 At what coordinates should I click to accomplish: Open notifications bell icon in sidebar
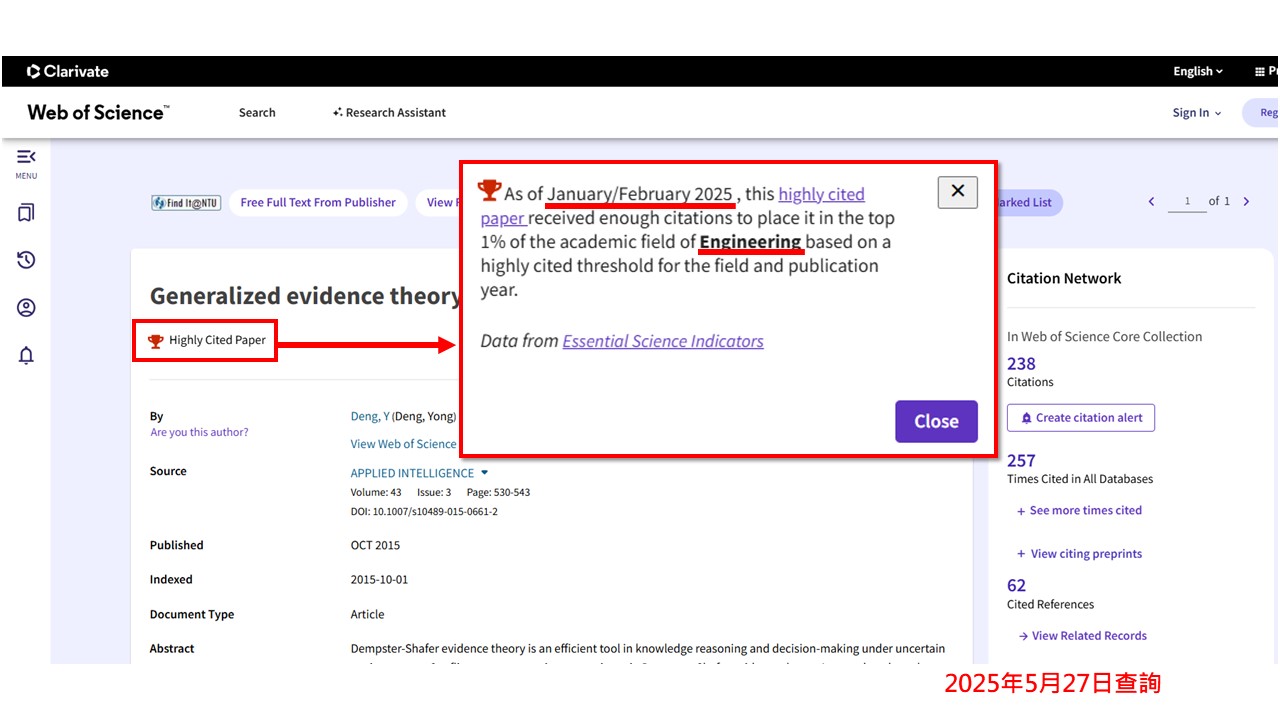26,356
